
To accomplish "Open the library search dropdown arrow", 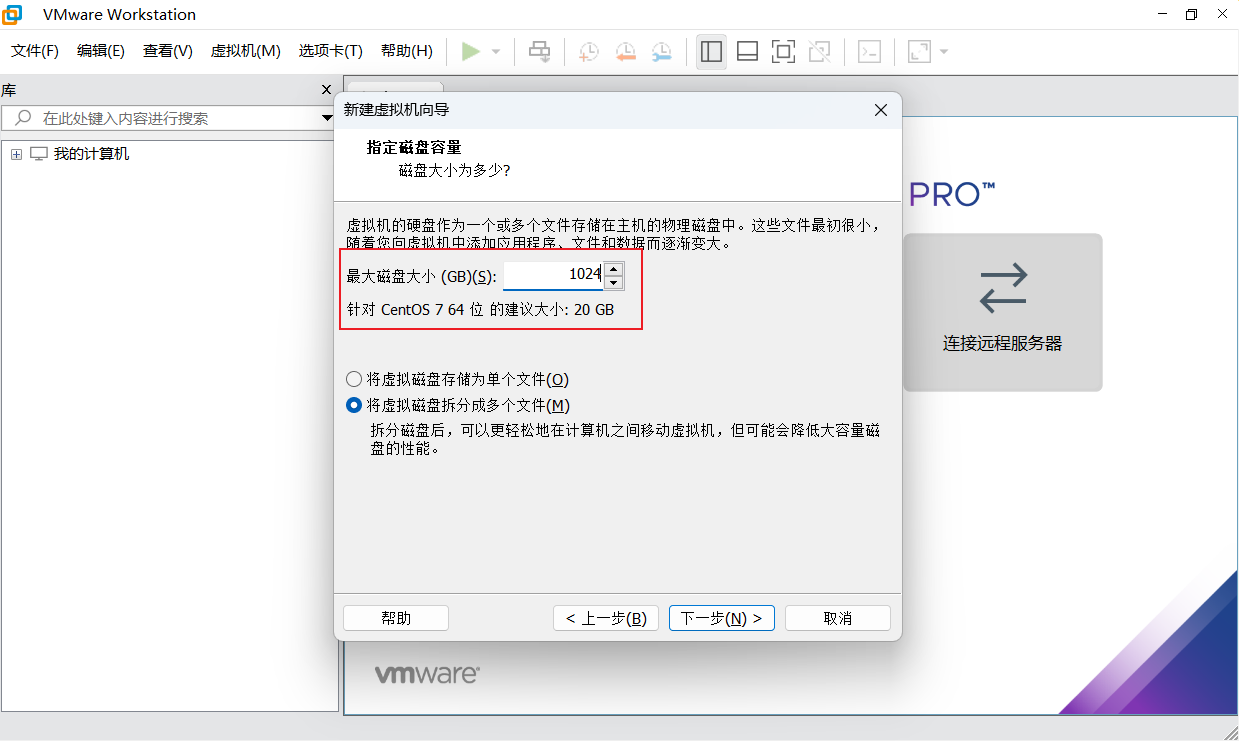I will (326, 118).
